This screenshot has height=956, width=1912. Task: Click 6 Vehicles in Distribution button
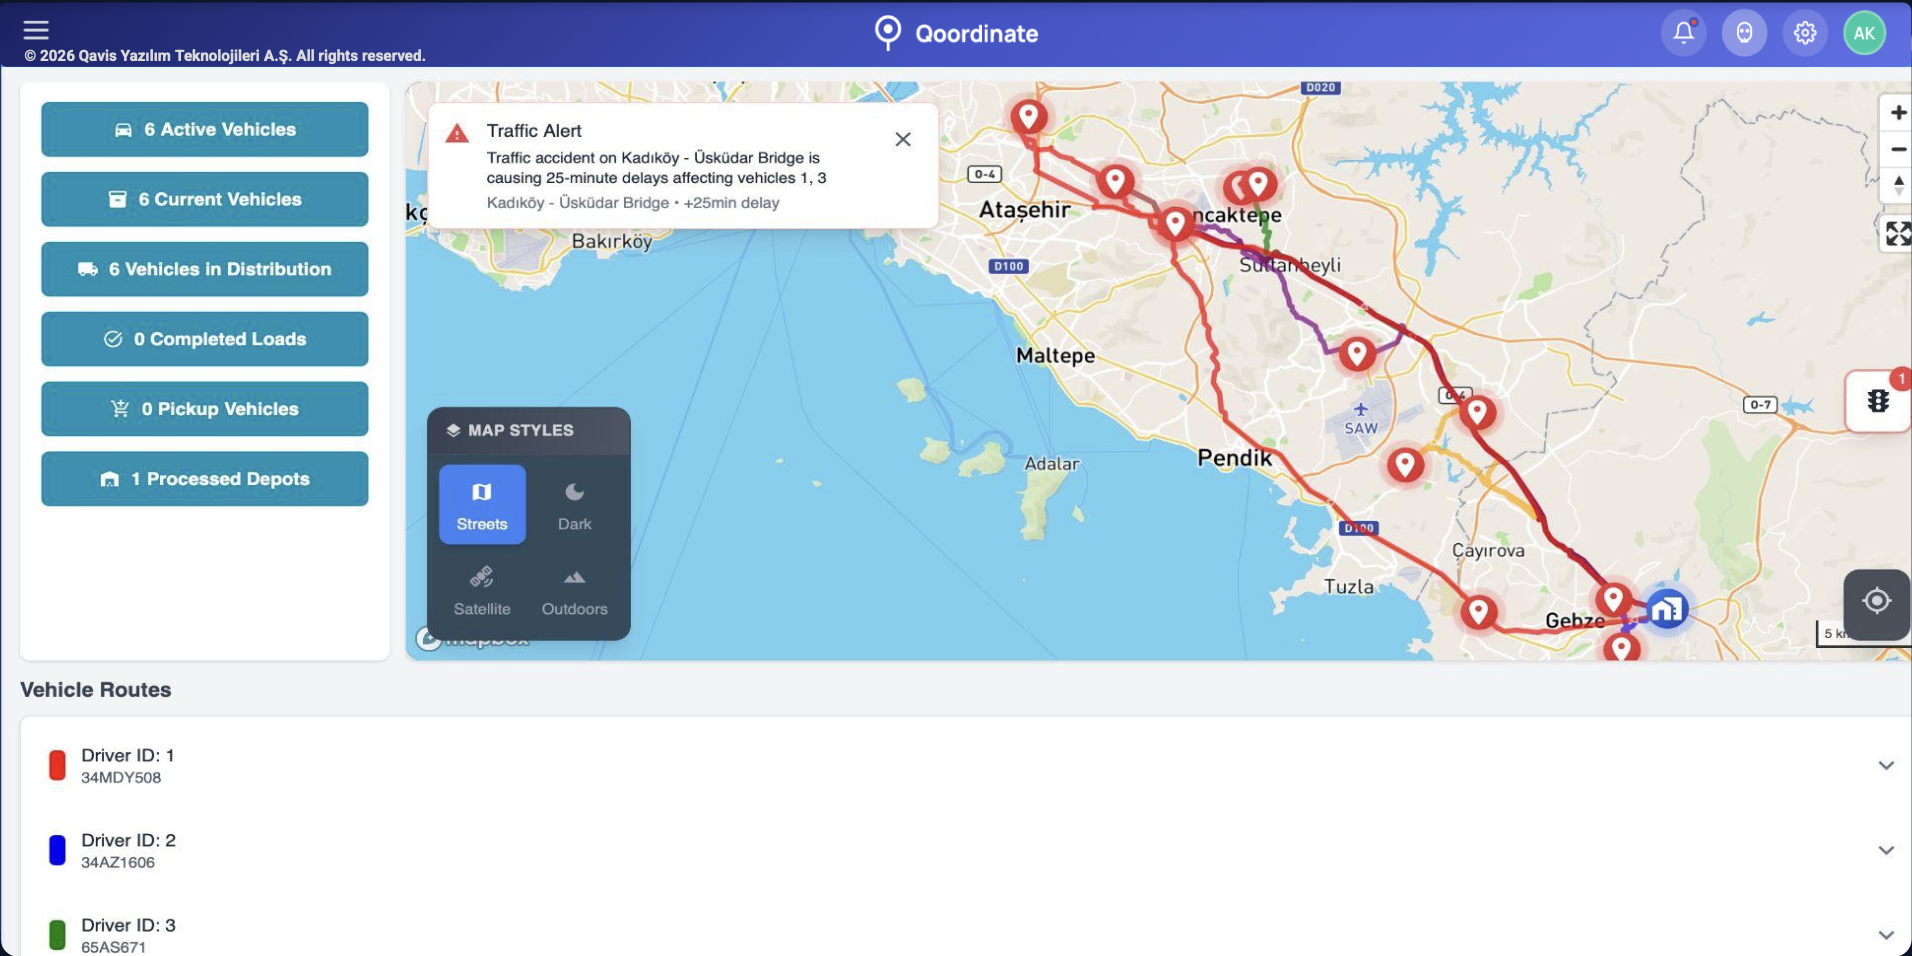205,269
